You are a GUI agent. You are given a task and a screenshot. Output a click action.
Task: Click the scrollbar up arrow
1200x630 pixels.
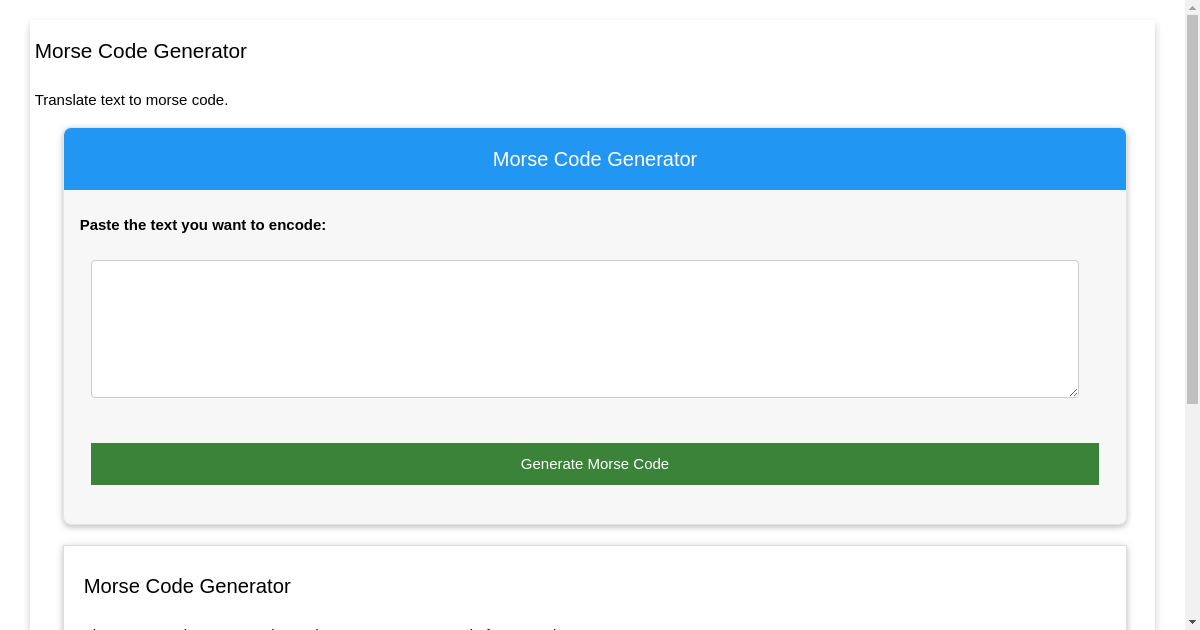(1191, 8)
